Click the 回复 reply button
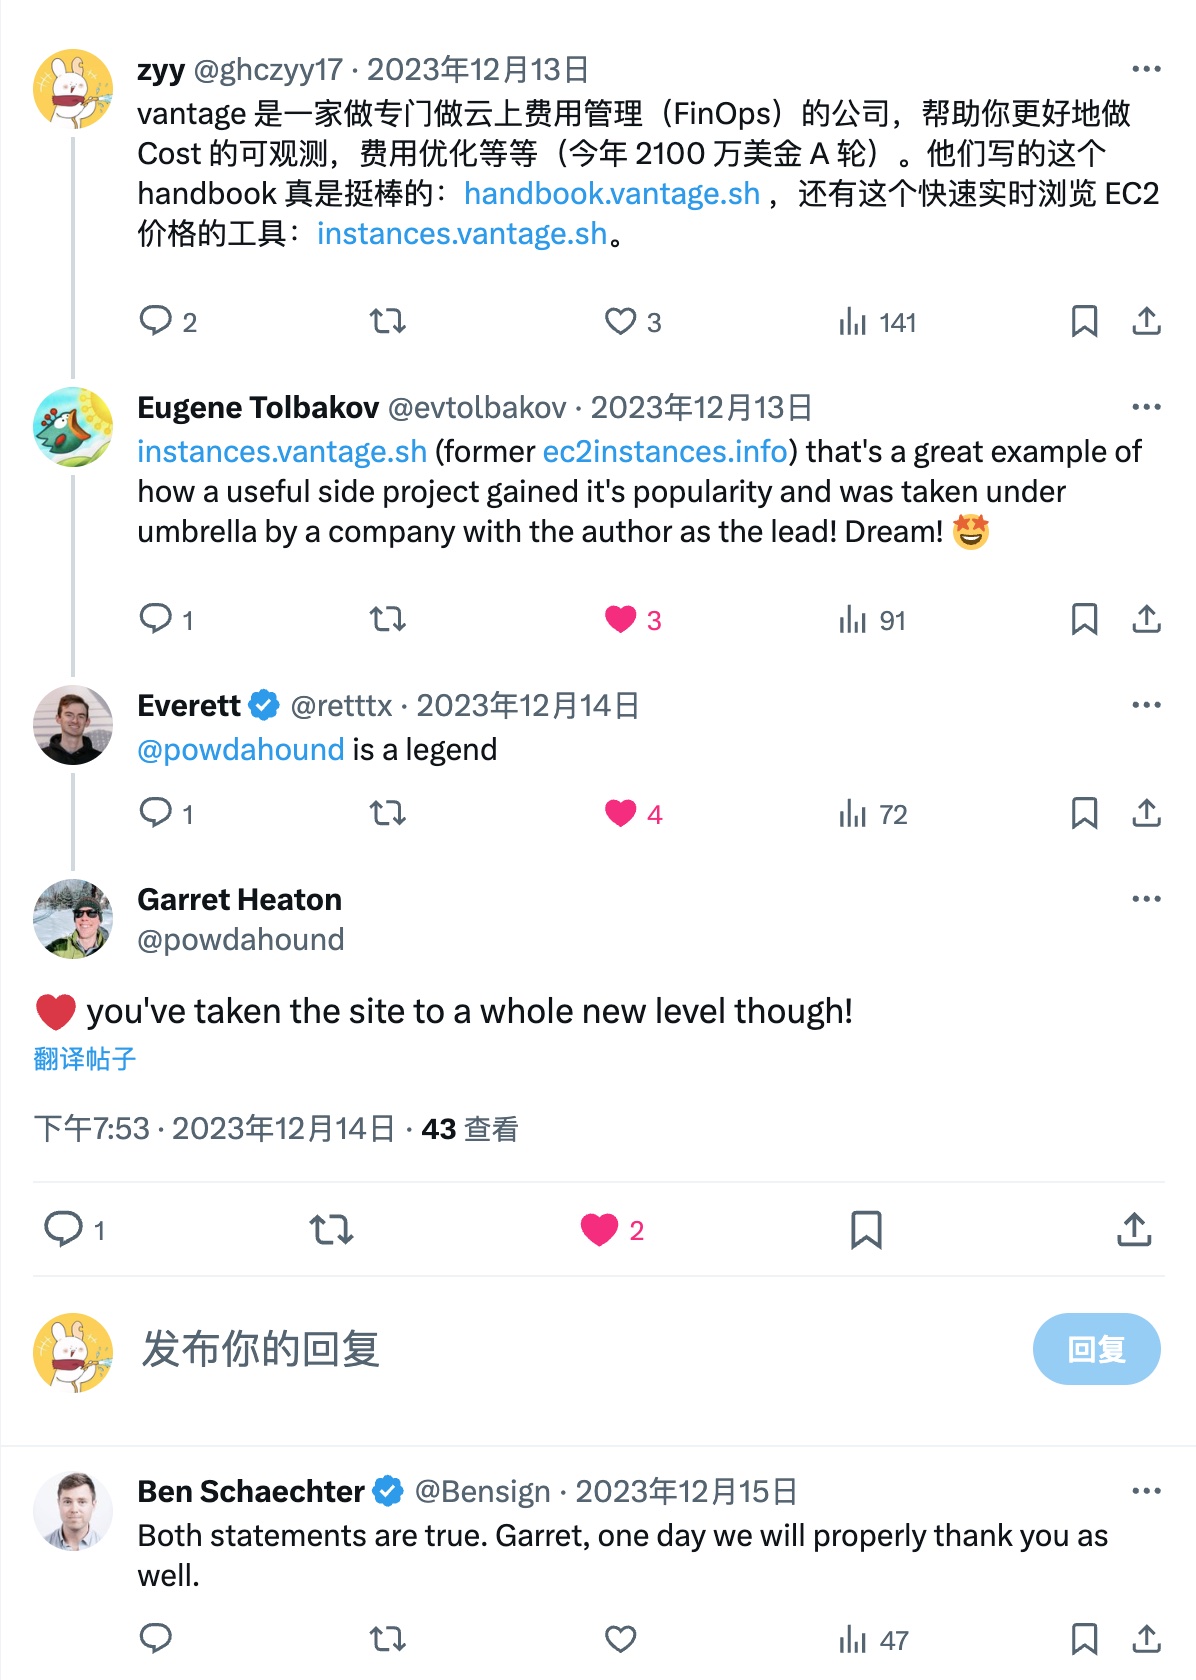This screenshot has width=1196, height=1680. tap(1096, 1349)
